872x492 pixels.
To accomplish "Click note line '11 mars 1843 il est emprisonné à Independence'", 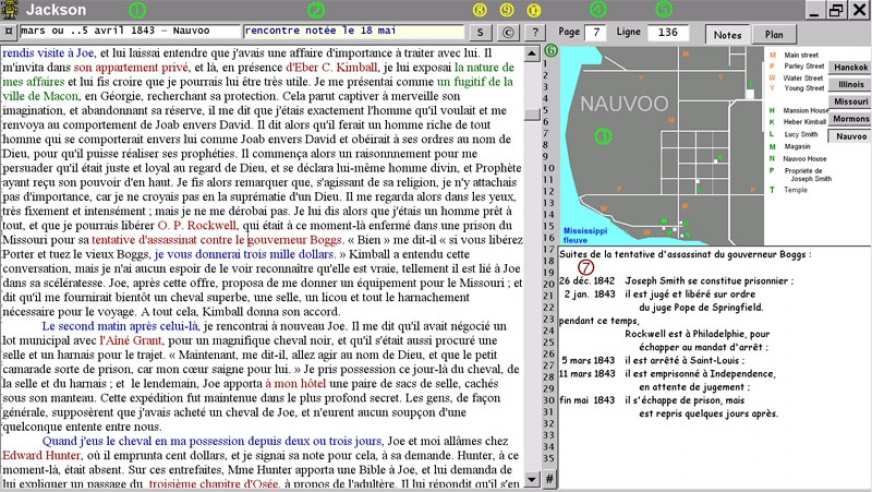I will (x=667, y=374).
